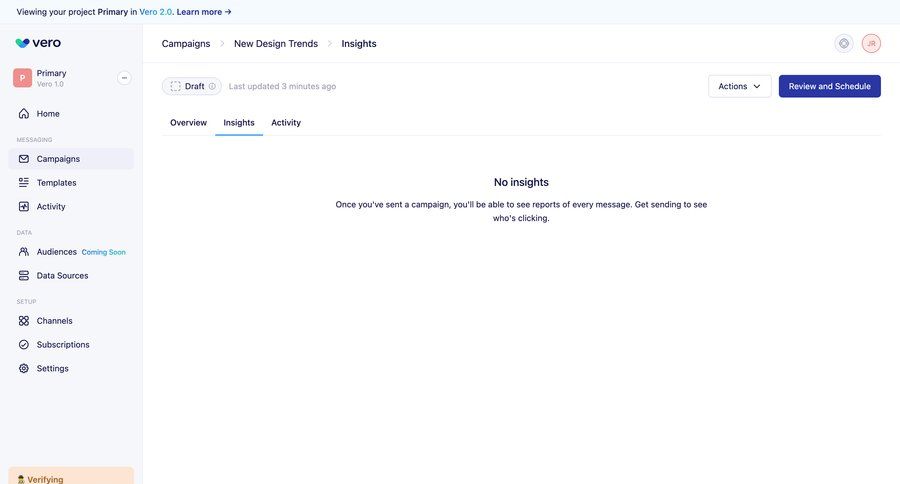Click the info icon beside Draft
The width and height of the screenshot is (900, 484).
pos(212,86)
